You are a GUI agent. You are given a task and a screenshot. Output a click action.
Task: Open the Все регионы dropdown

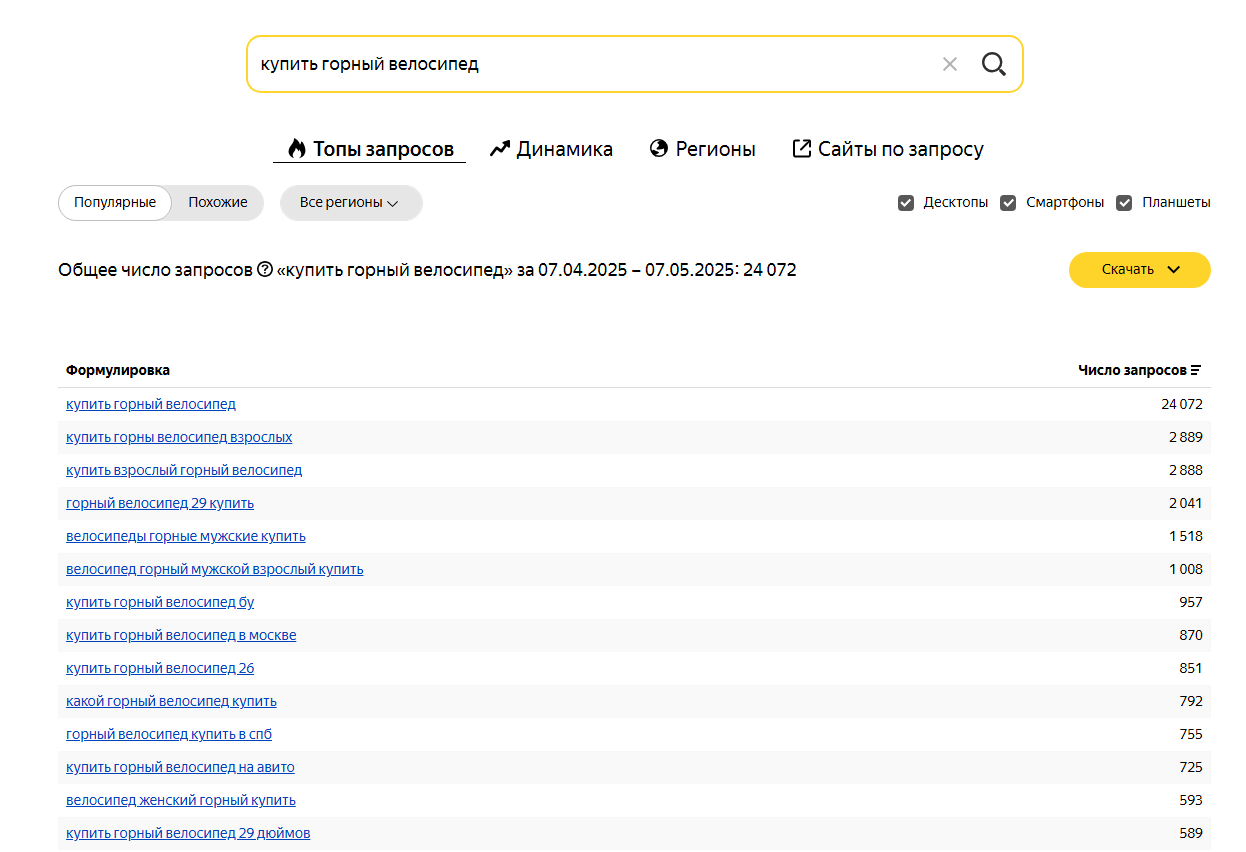(351, 203)
